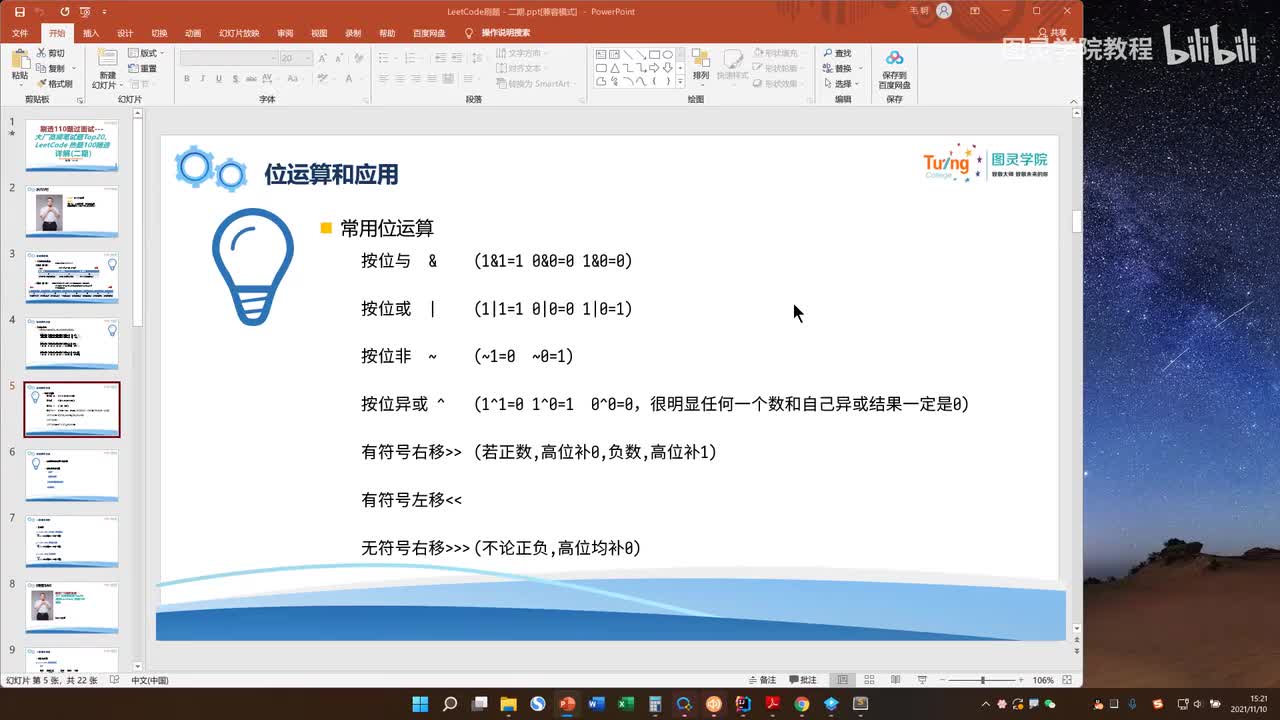Image resolution: width=1280 pixels, height=720 pixels.
Task: Open the font size dropdown
Action: [x=307, y=58]
